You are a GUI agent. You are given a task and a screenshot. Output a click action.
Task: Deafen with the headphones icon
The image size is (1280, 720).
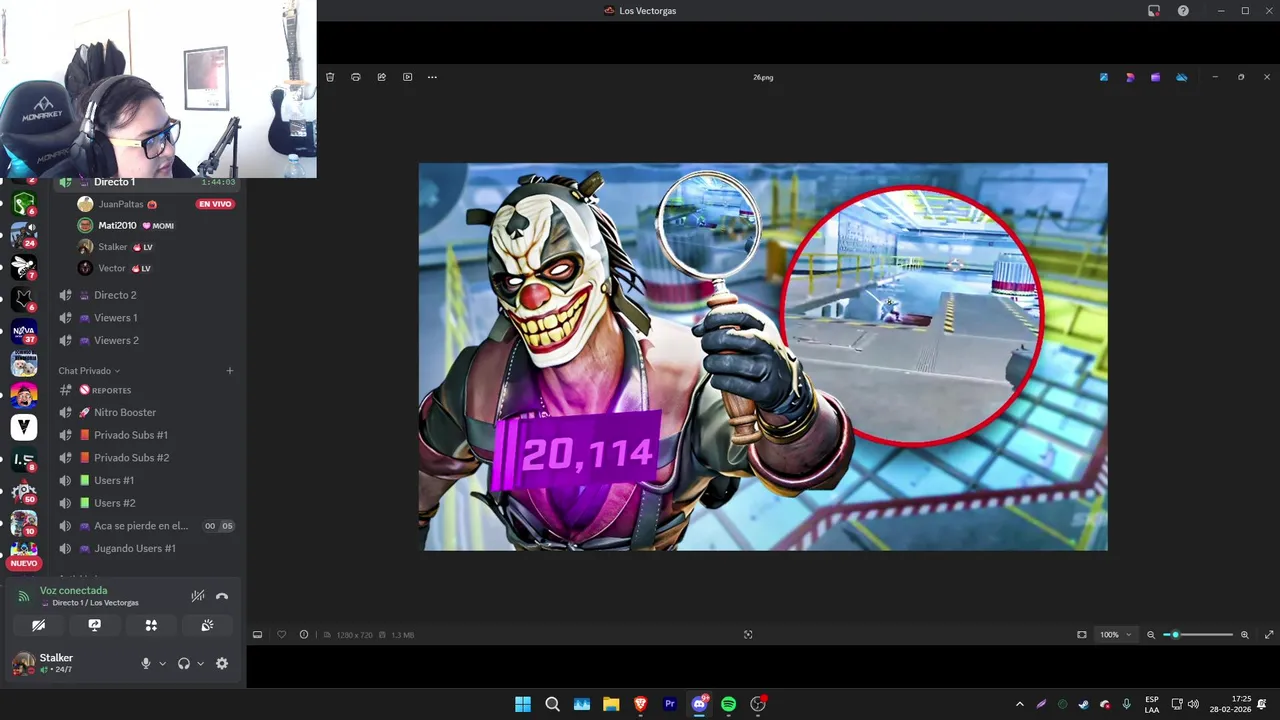pyautogui.click(x=184, y=663)
